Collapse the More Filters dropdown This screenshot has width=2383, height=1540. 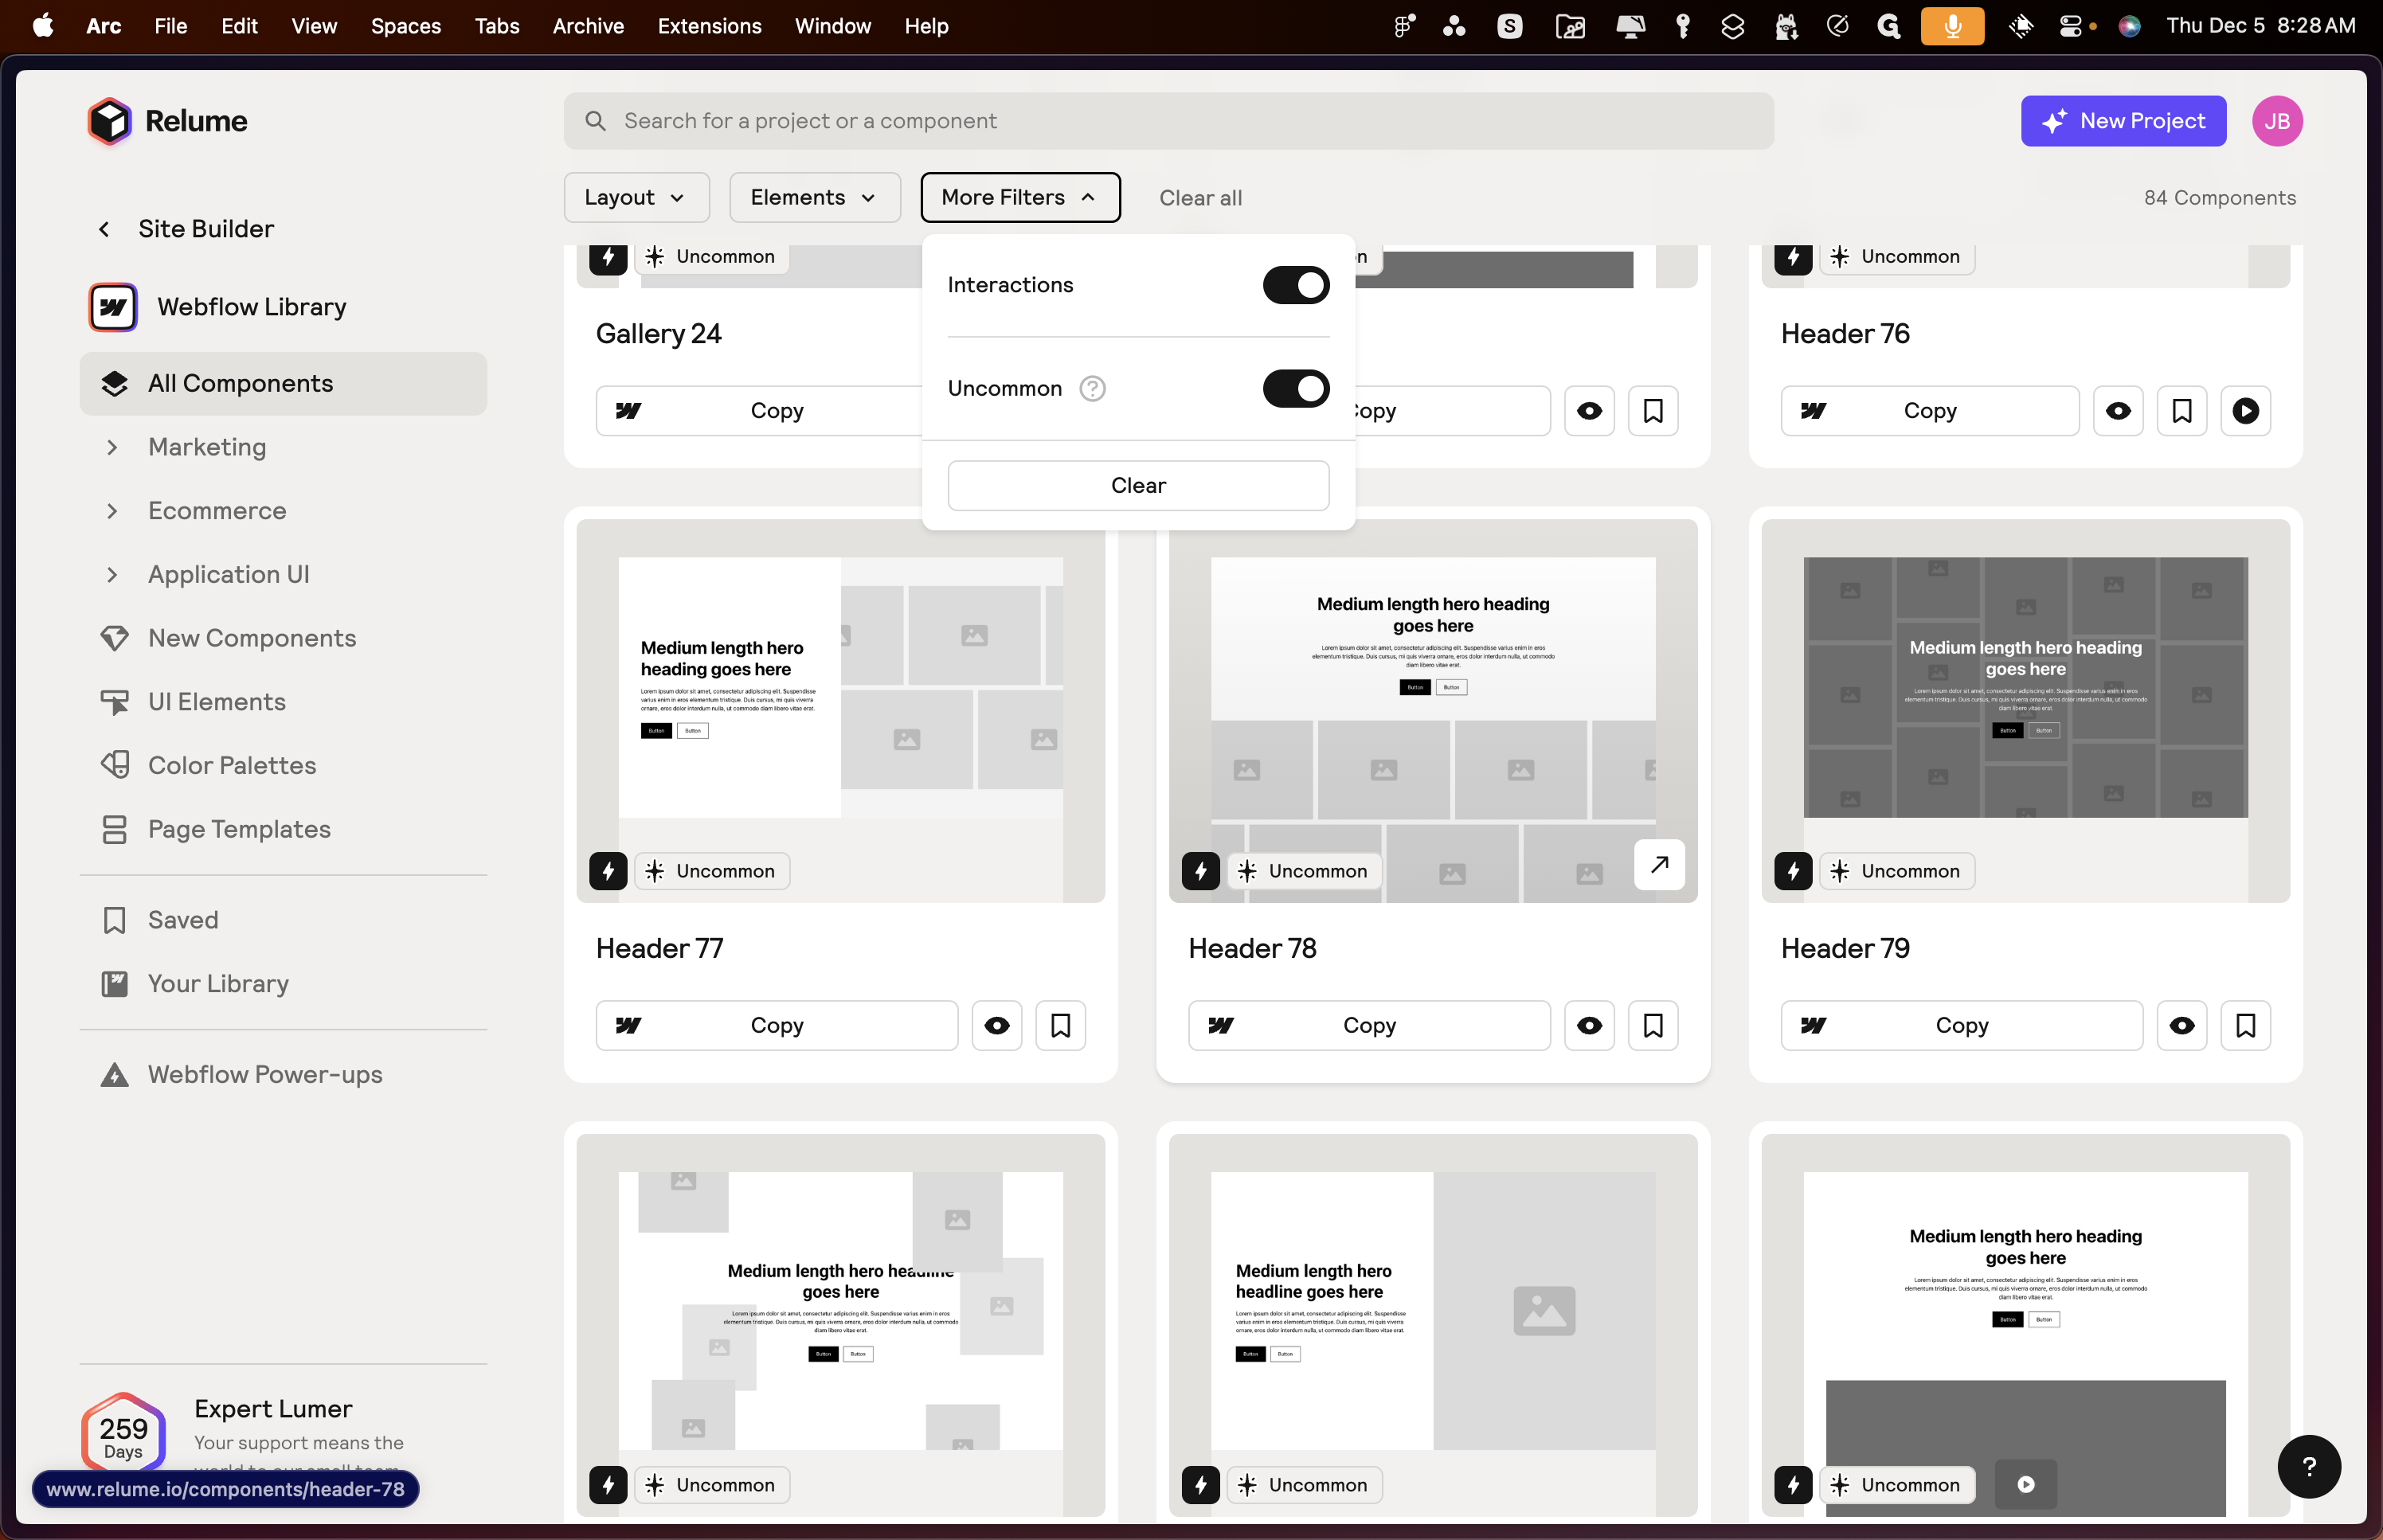pyautogui.click(x=1020, y=197)
